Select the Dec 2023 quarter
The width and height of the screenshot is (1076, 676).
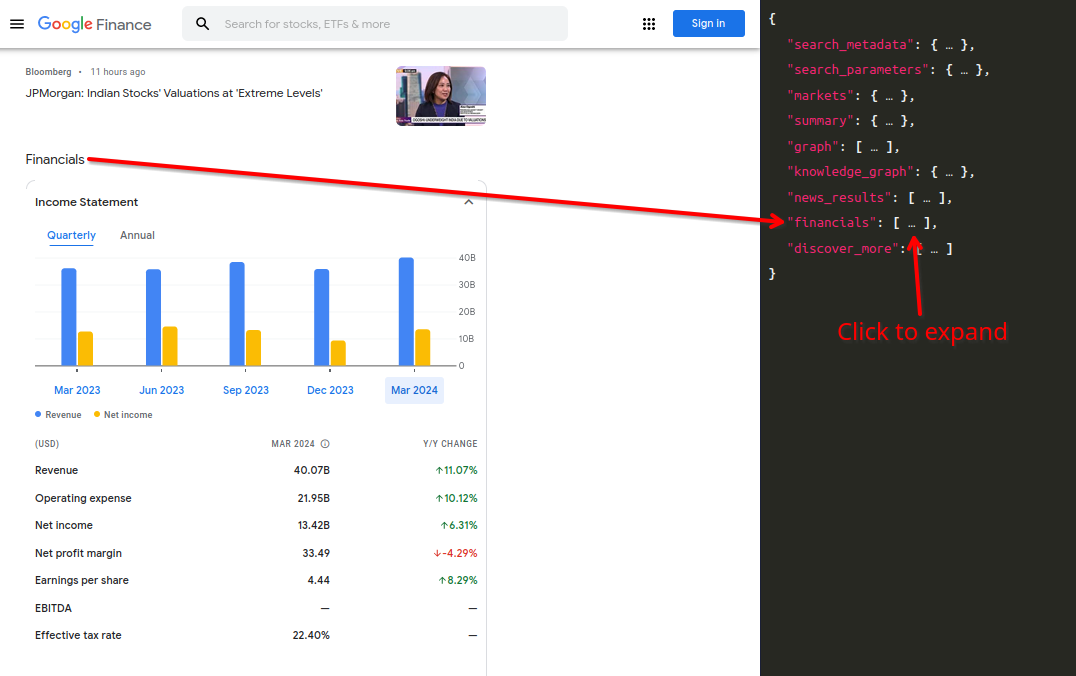tap(330, 390)
